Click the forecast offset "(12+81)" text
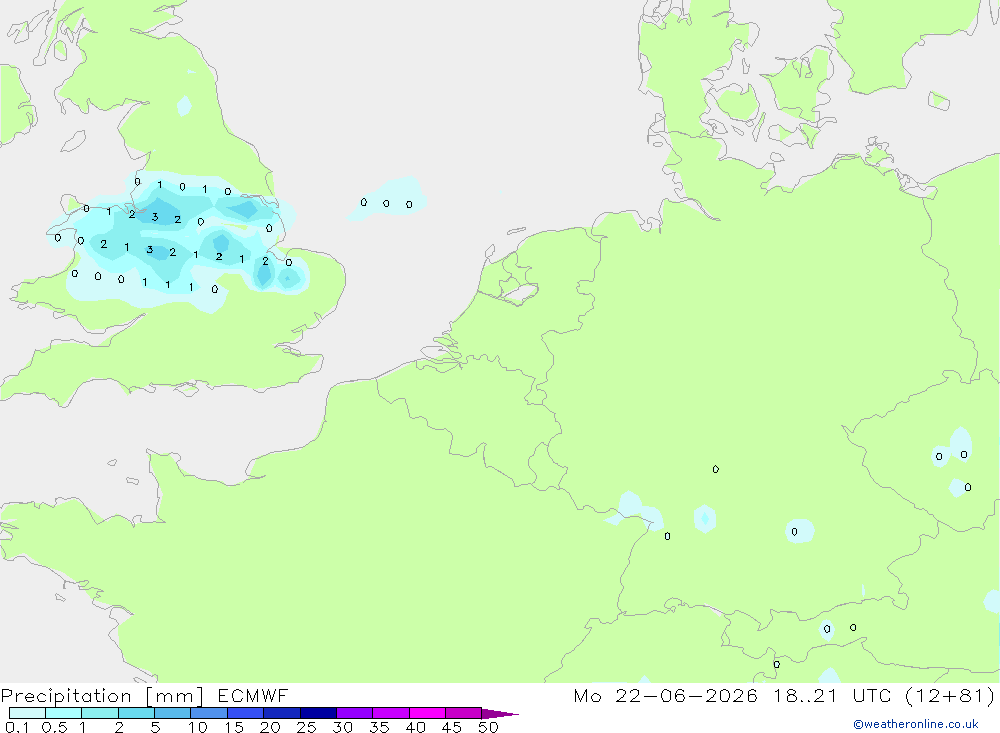The height and width of the screenshot is (733, 1000). (949, 696)
